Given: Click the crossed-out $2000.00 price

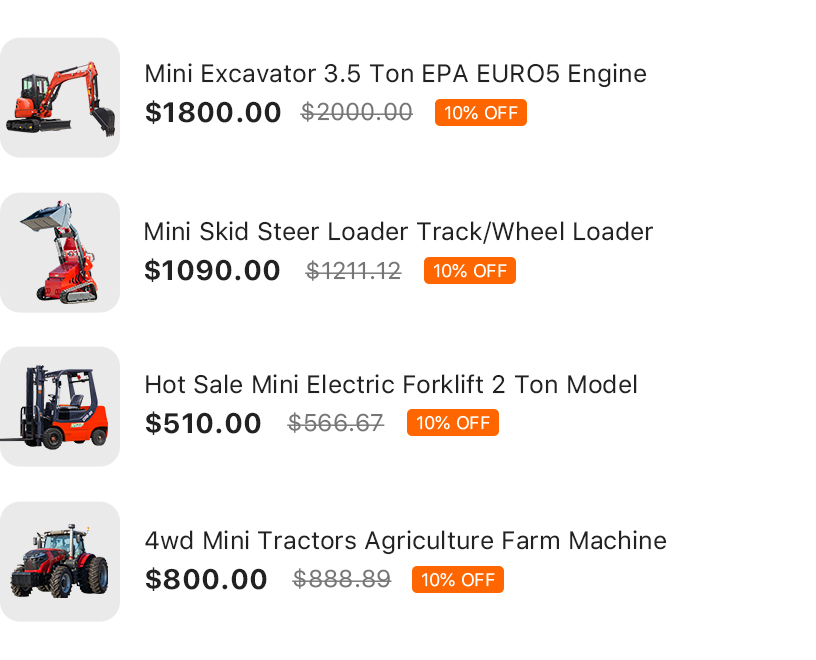Looking at the screenshot, I should tap(356, 112).
